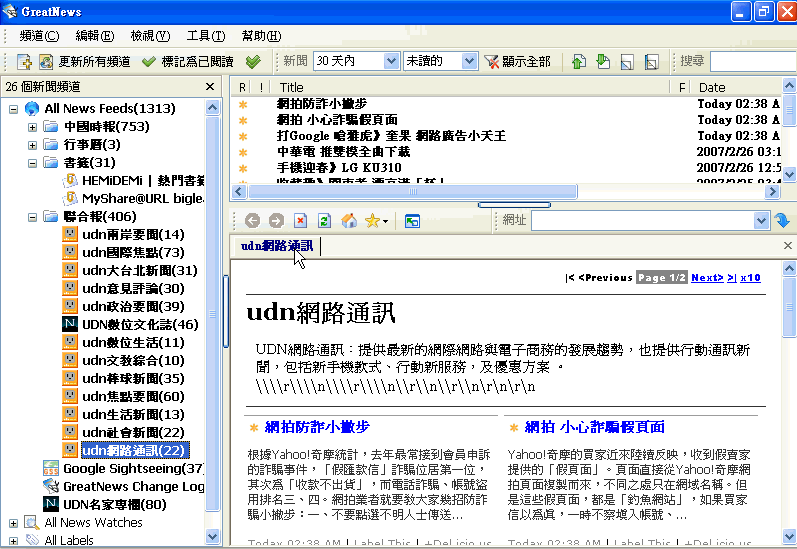Image resolution: width=797 pixels, height=549 pixels.
Task: Click the double green checkmark icon
Action: coord(253,62)
